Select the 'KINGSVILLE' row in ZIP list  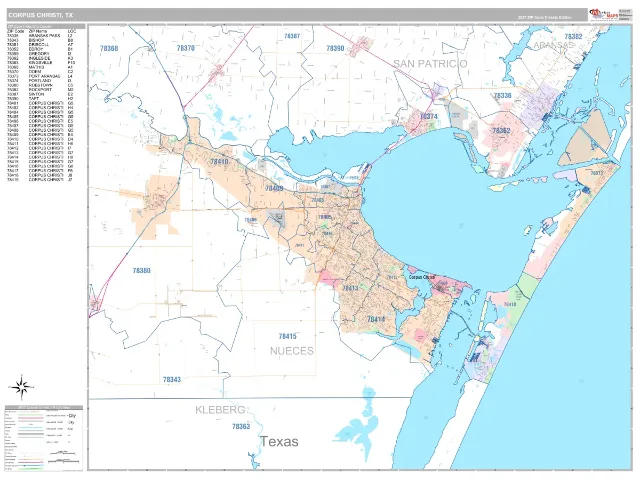coord(41,63)
